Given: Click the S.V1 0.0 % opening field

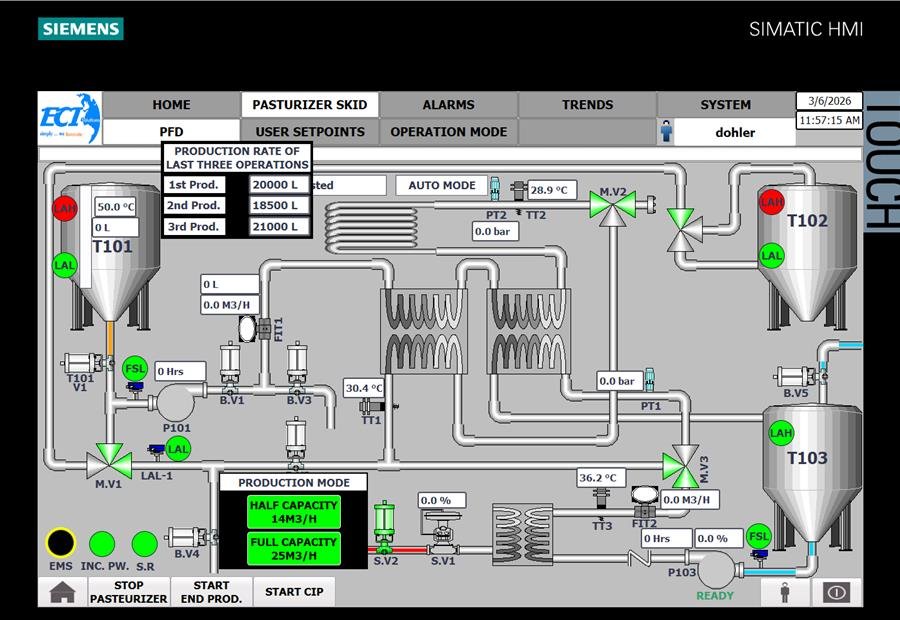Looking at the screenshot, I should [x=441, y=501].
